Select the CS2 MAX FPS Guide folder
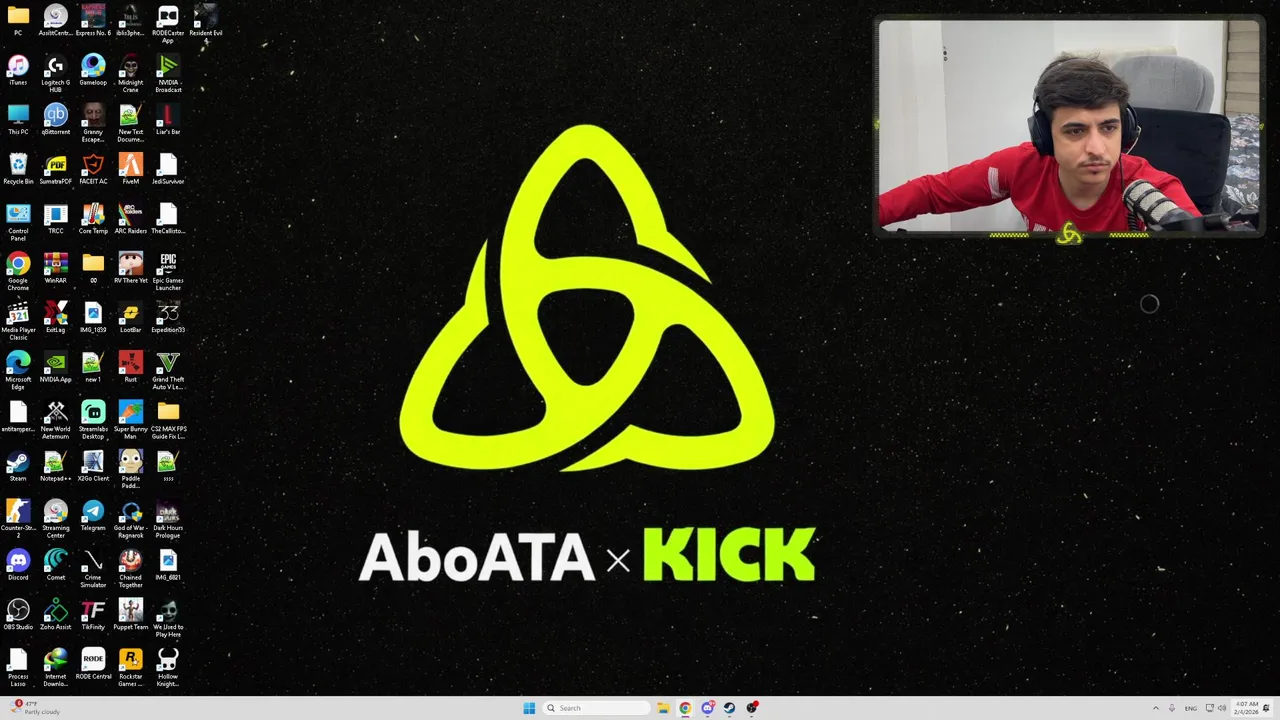The height and width of the screenshot is (720, 1280). coord(168,420)
